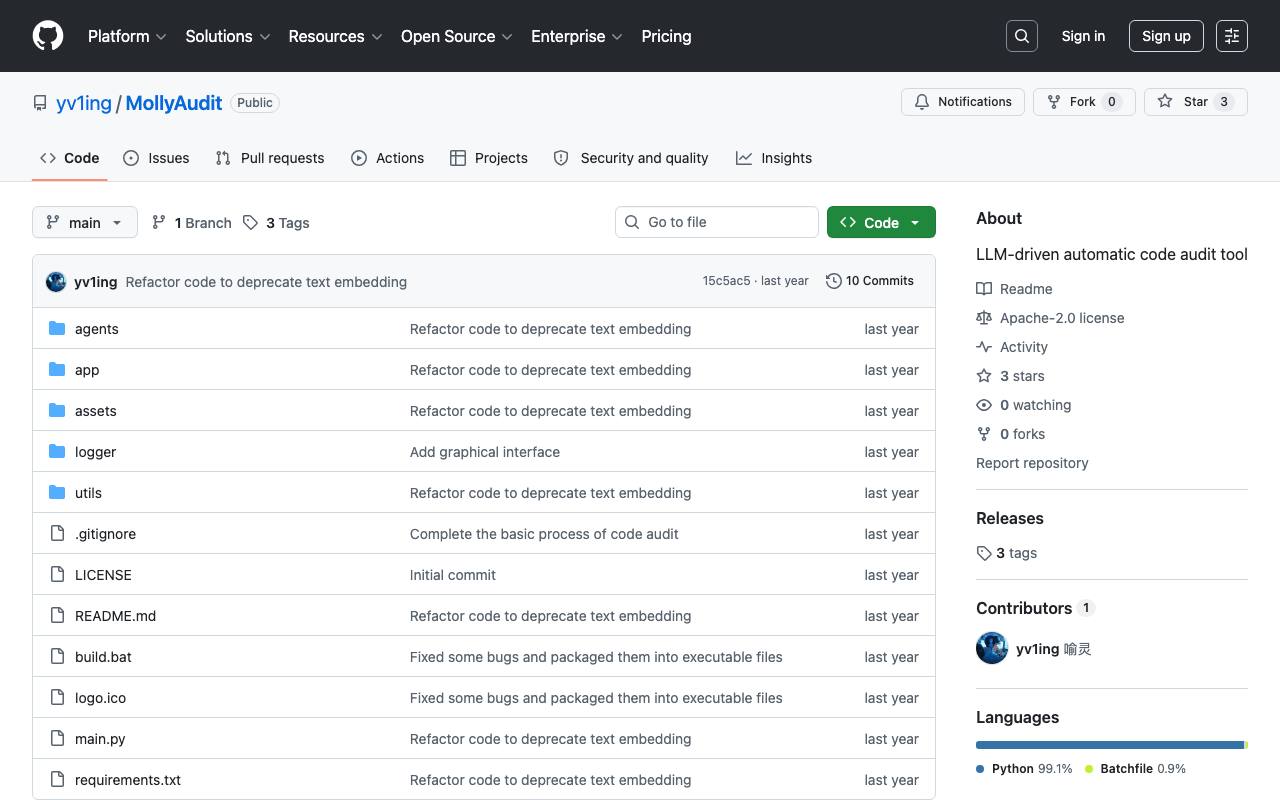The image size is (1280, 800).
Task: Click the Notifications button
Action: tap(963, 102)
